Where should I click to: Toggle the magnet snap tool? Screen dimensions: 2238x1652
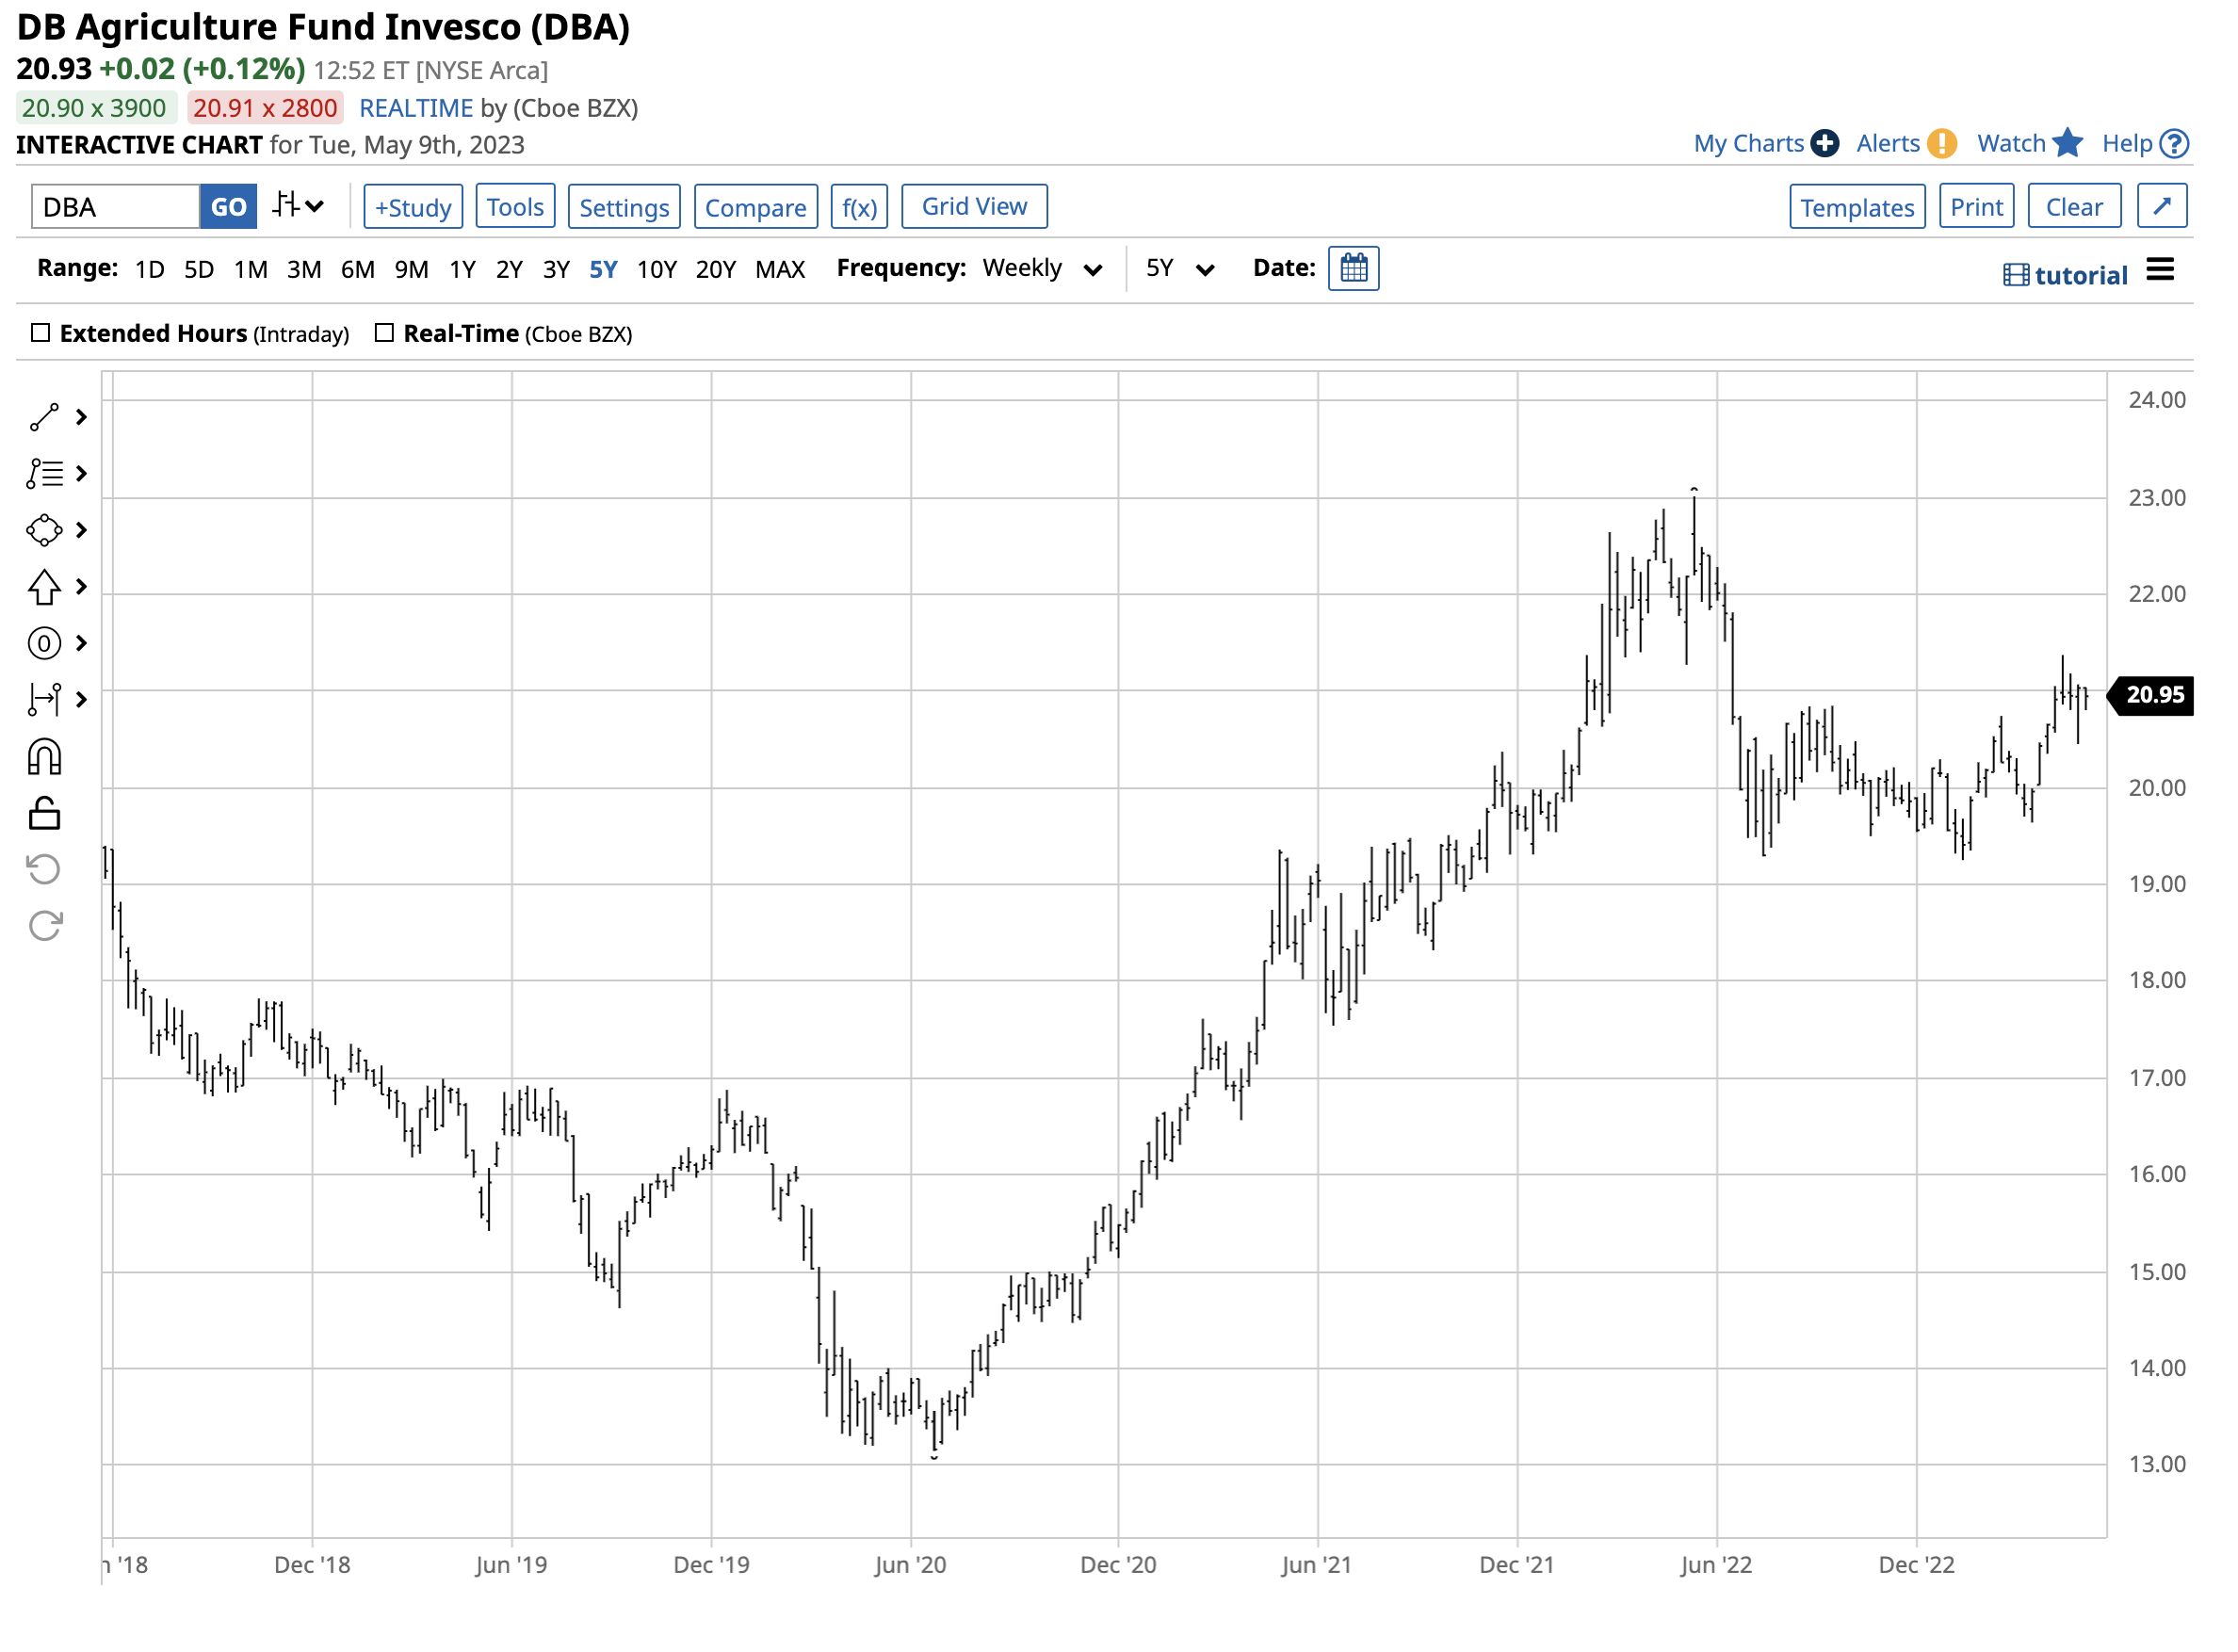pyautogui.click(x=44, y=759)
